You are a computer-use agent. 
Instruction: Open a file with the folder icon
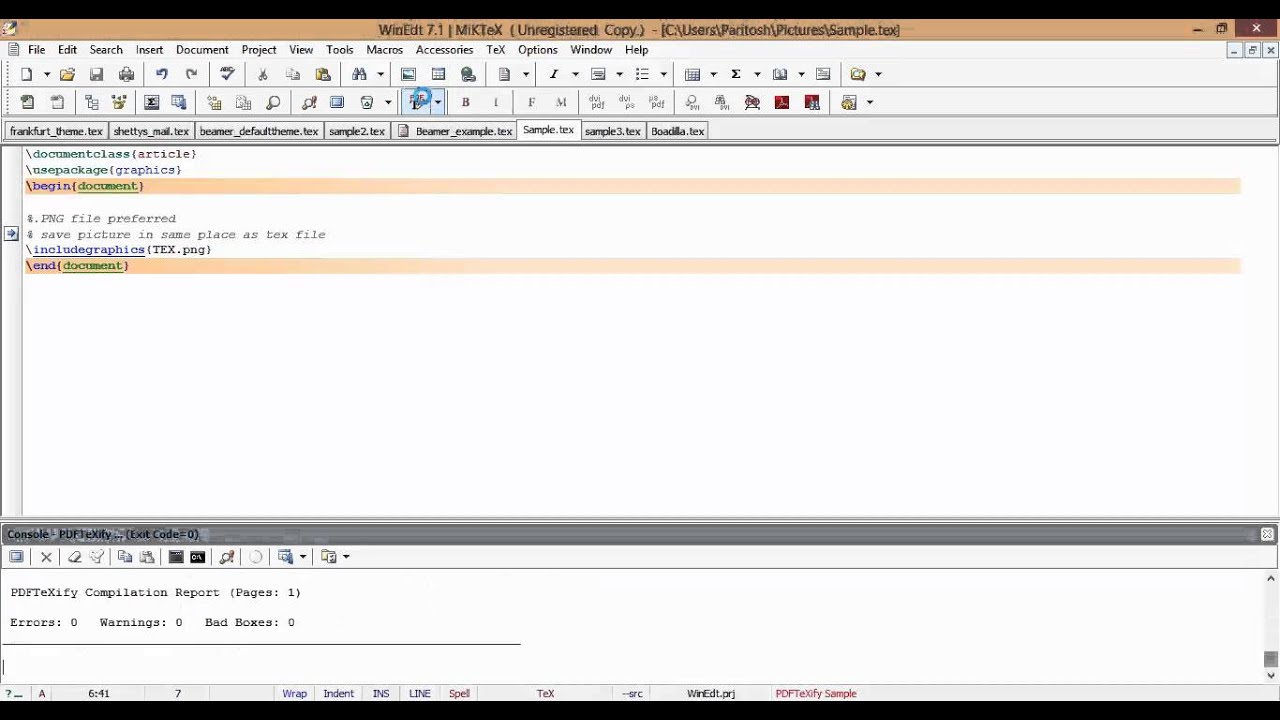point(67,74)
